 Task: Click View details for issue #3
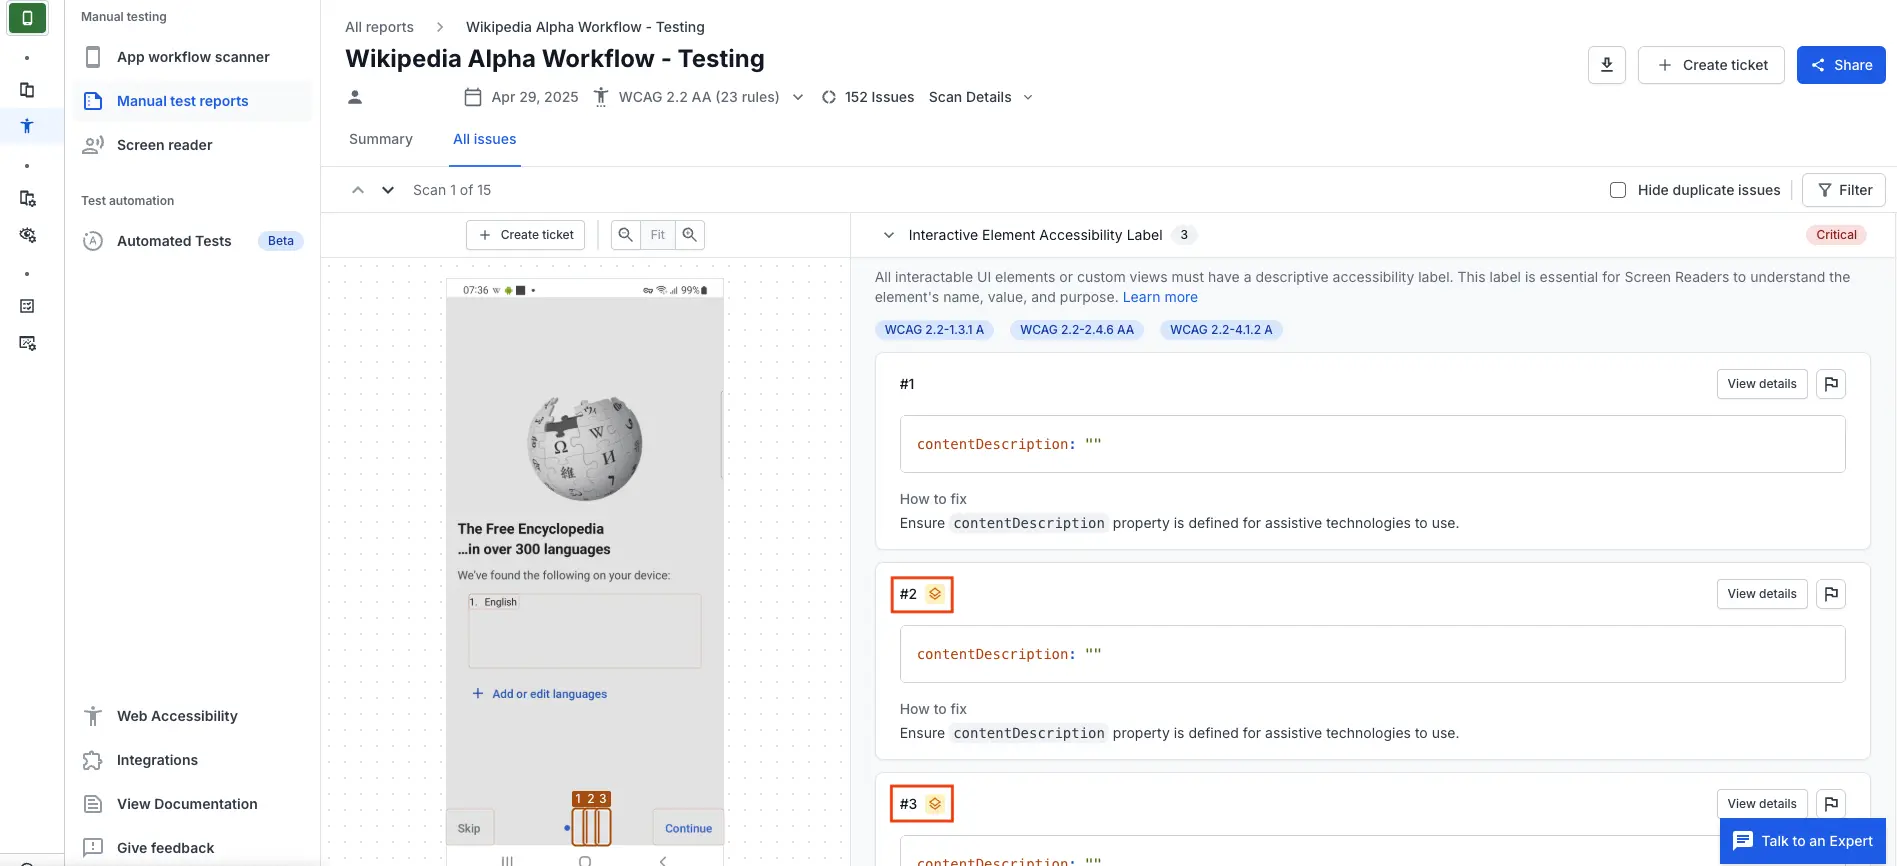point(1762,804)
